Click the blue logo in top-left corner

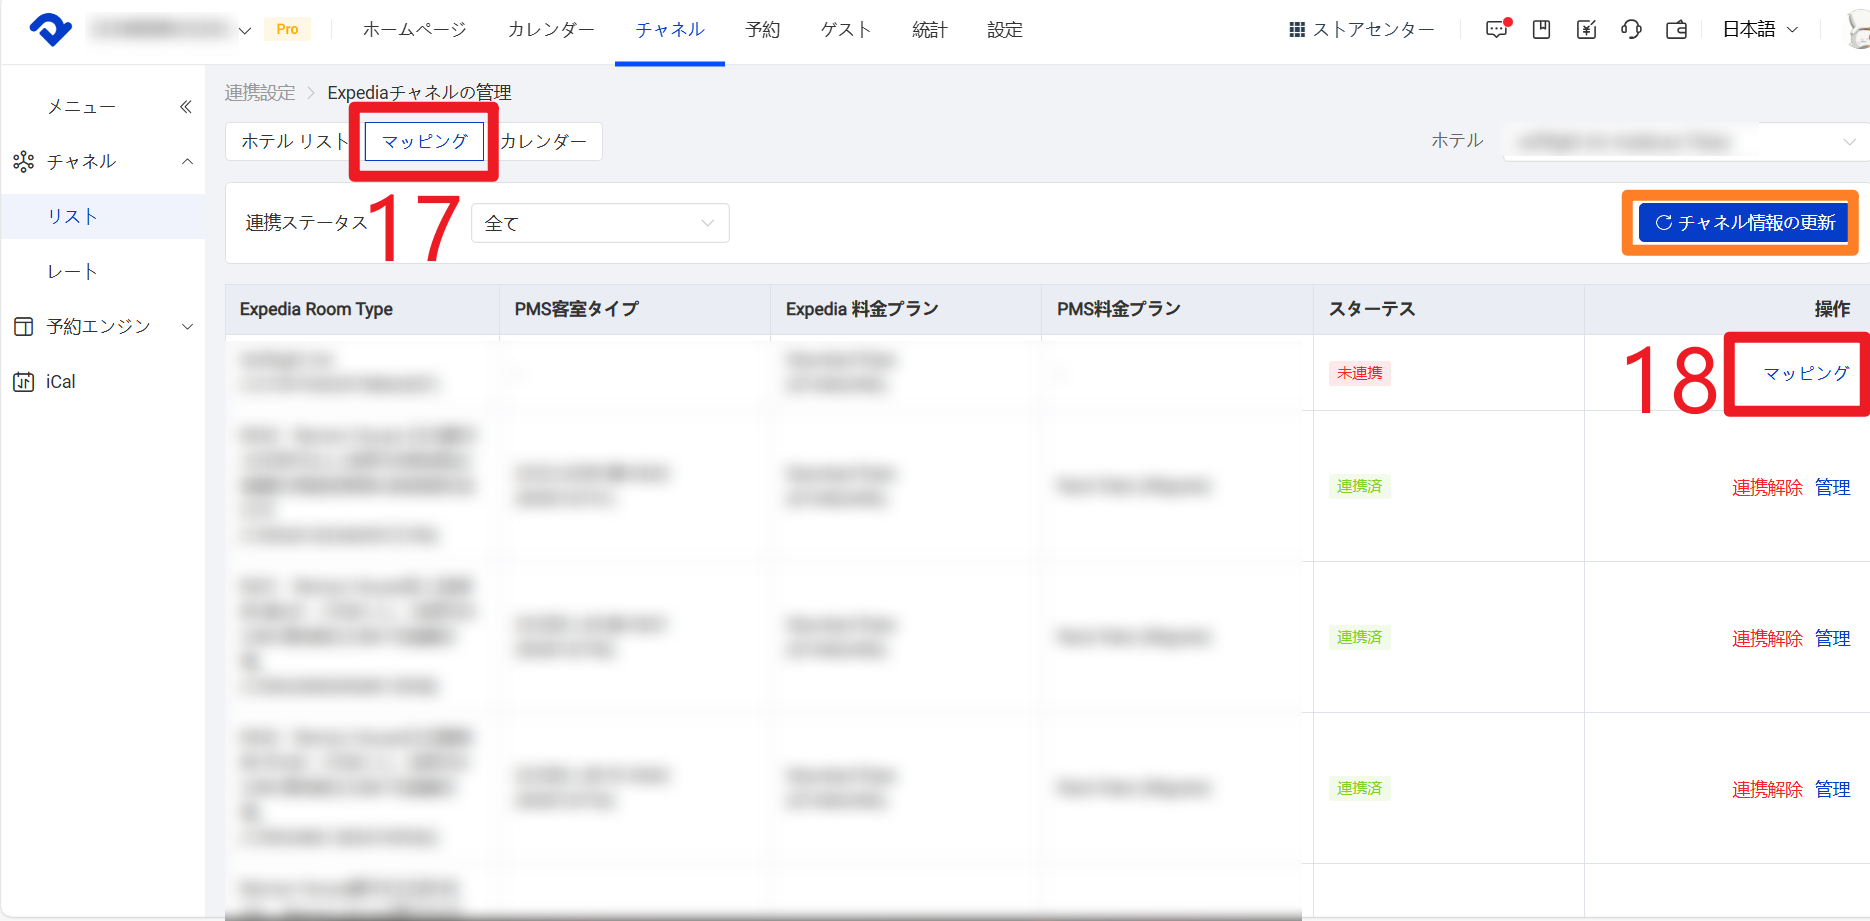[x=50, y=29]
